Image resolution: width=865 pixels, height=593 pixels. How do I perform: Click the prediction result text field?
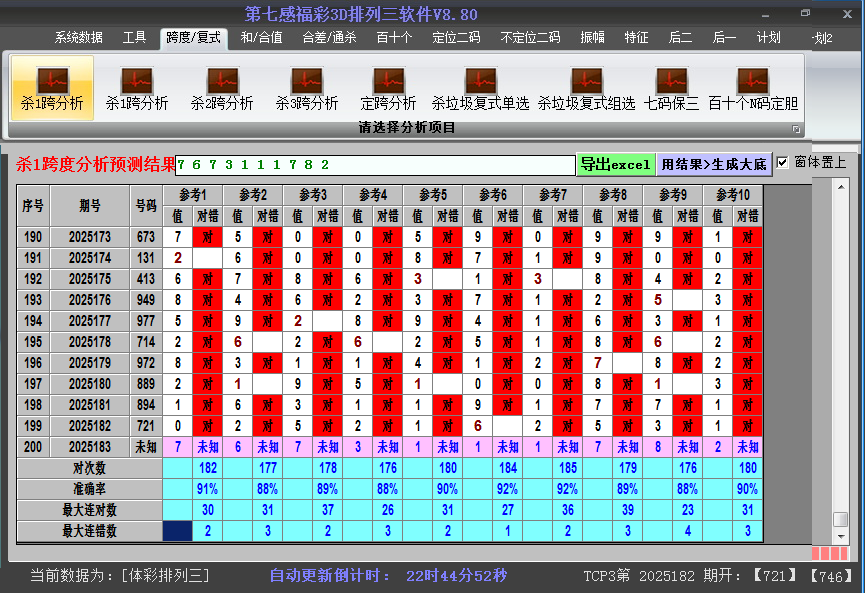point(375,165)
